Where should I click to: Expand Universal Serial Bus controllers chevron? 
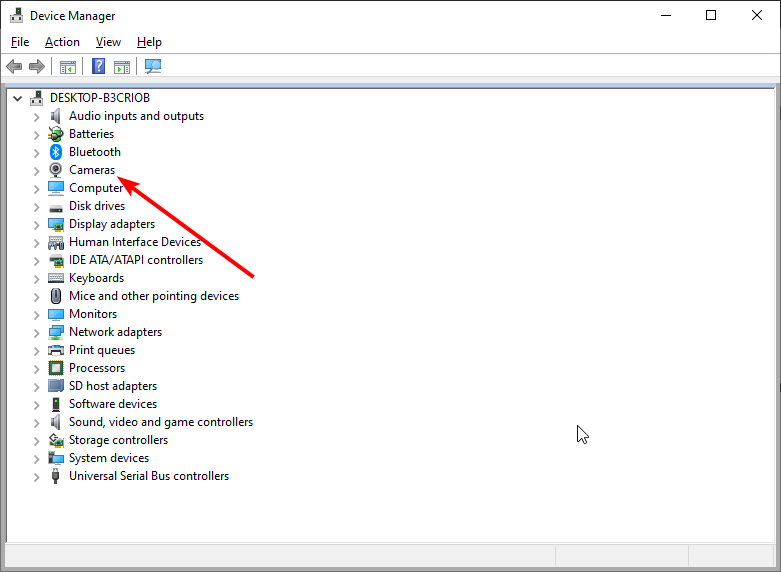tap(36, 477)
